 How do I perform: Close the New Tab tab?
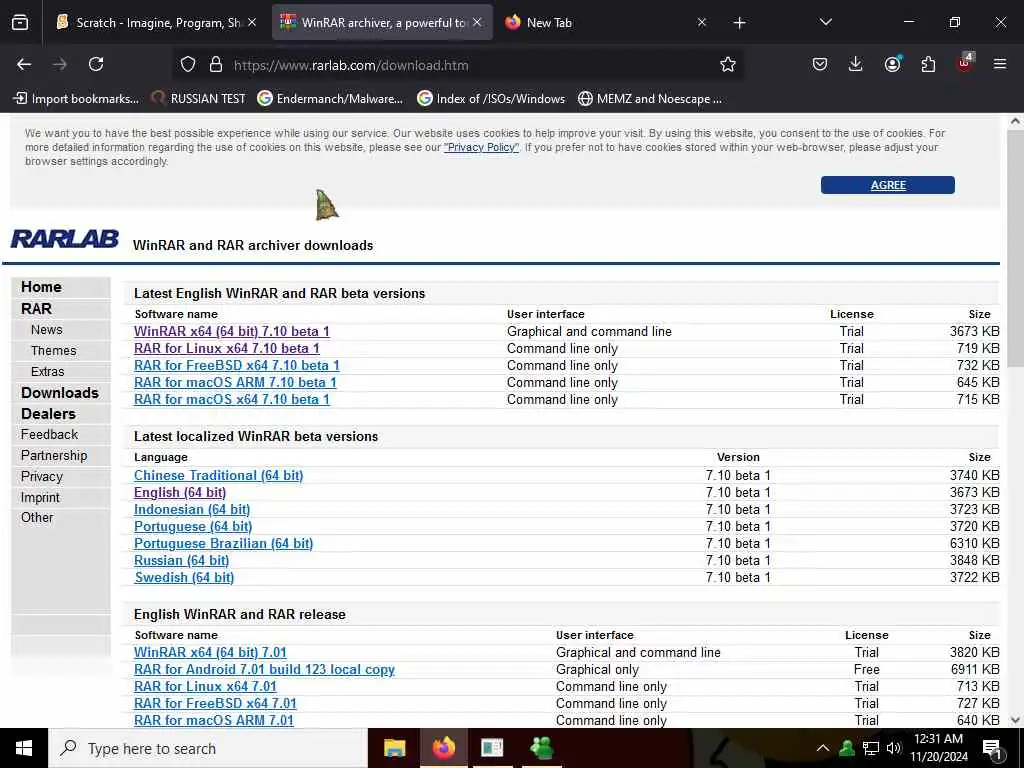click(x=702, y=22)
